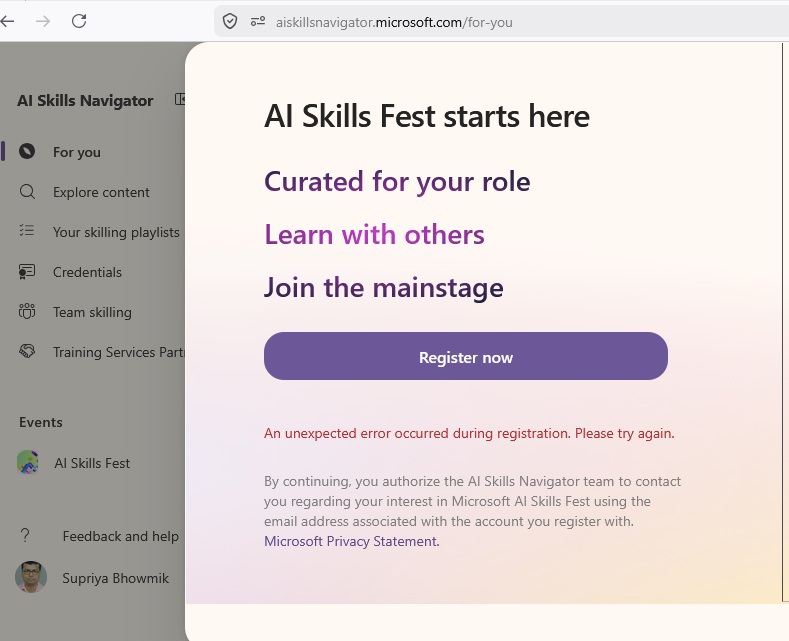Click the AI Skills Fest starts here title
Image resolution: width=789 pixels, height=641 pixels.
point(427,116)
